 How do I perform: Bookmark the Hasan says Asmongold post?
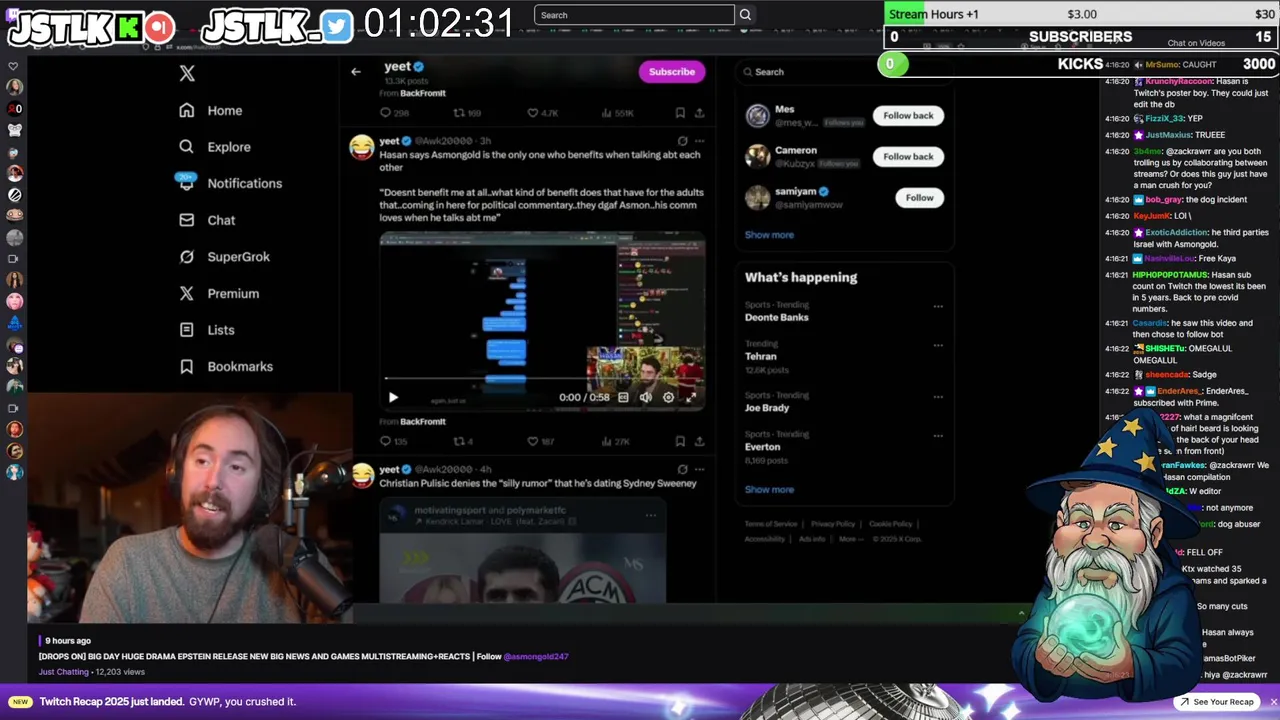coord(680,442)
